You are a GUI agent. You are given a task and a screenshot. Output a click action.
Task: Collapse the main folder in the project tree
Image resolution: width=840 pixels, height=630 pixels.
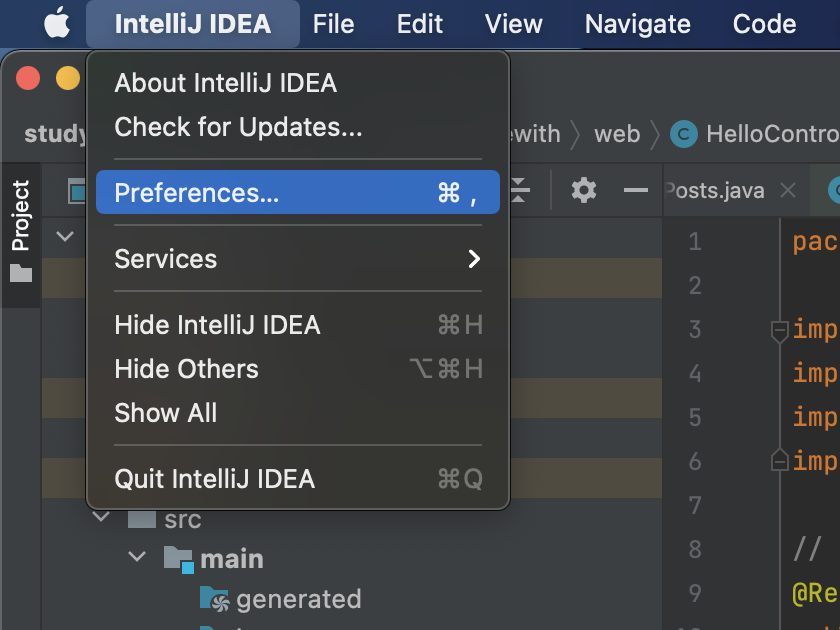pyautogui.click(x=137, y=557)
